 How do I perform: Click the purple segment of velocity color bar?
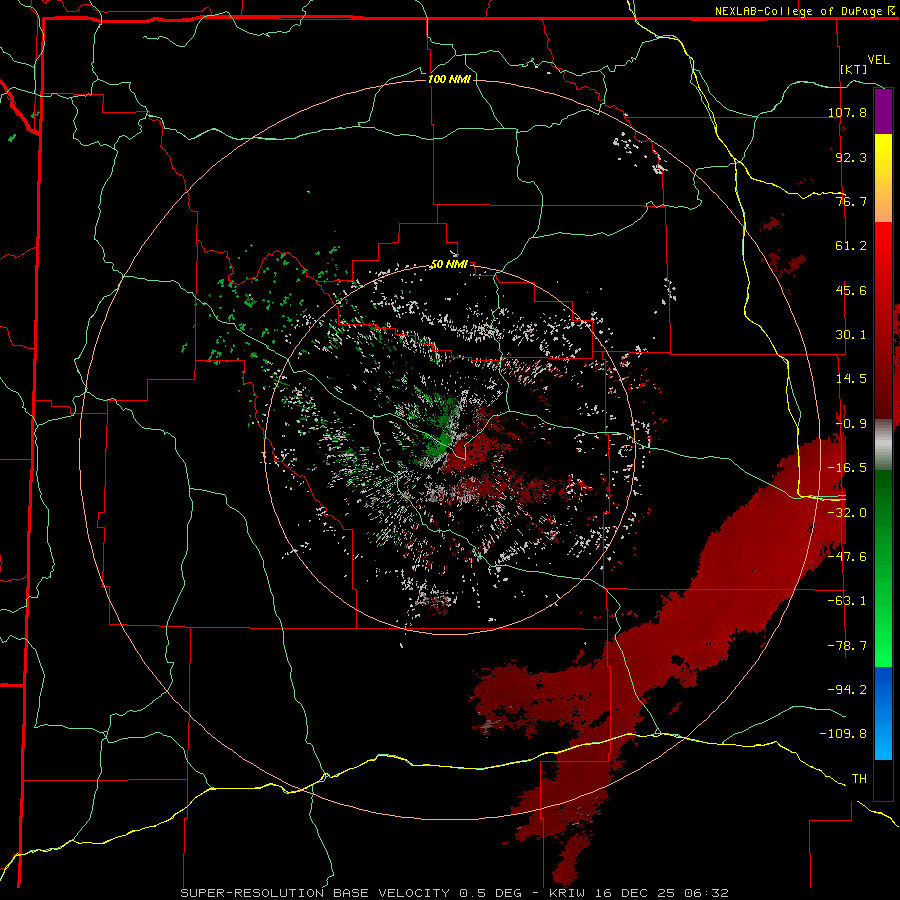883,111
